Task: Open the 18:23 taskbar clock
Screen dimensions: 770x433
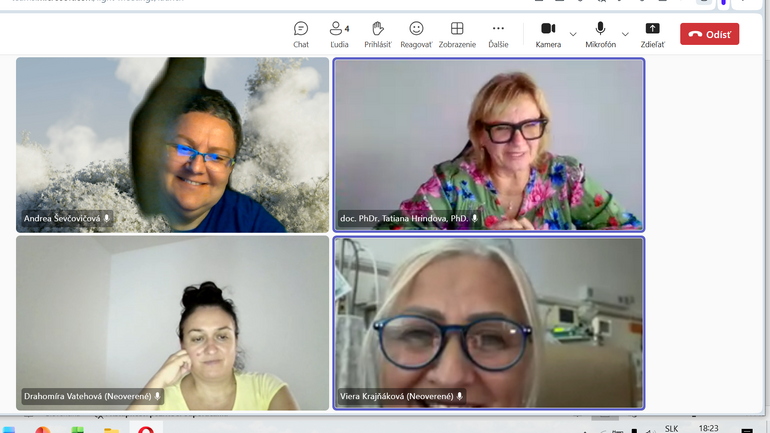Action: click(708, 429)
